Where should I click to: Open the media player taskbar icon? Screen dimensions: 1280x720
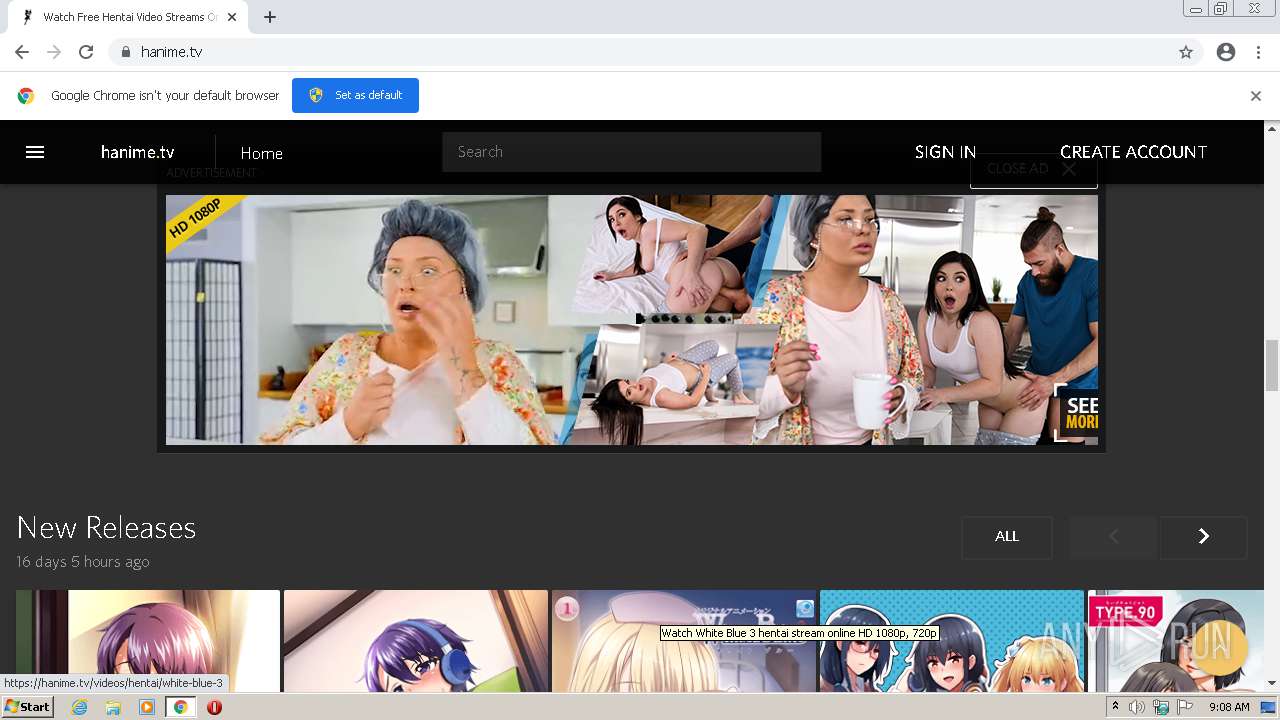[147, 707]
